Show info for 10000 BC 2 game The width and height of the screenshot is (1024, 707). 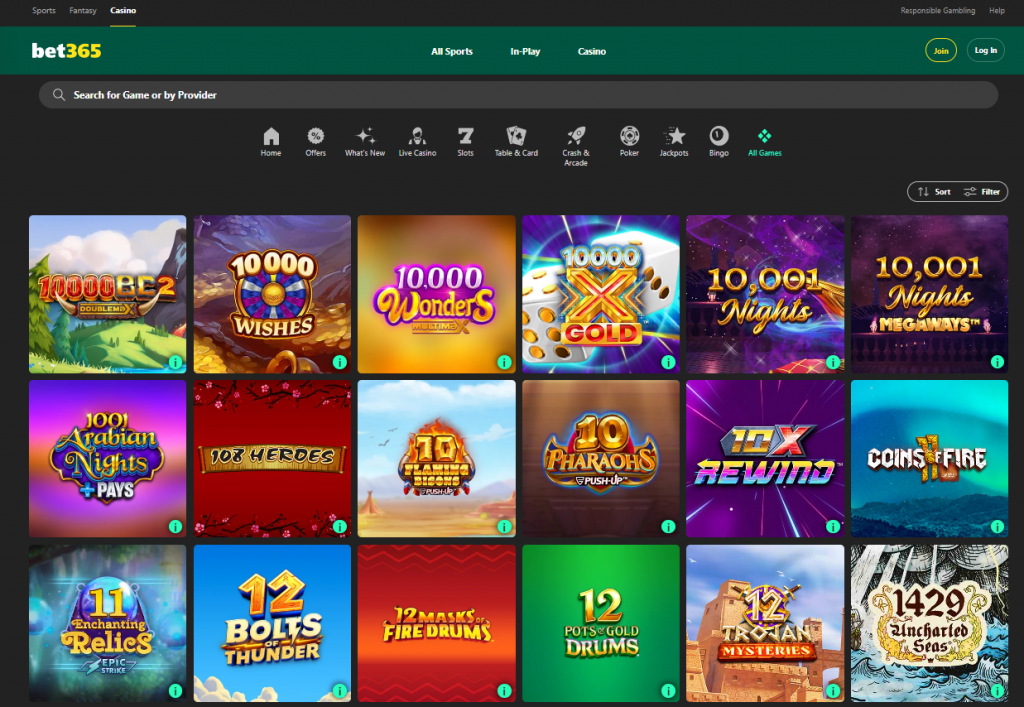175,362
